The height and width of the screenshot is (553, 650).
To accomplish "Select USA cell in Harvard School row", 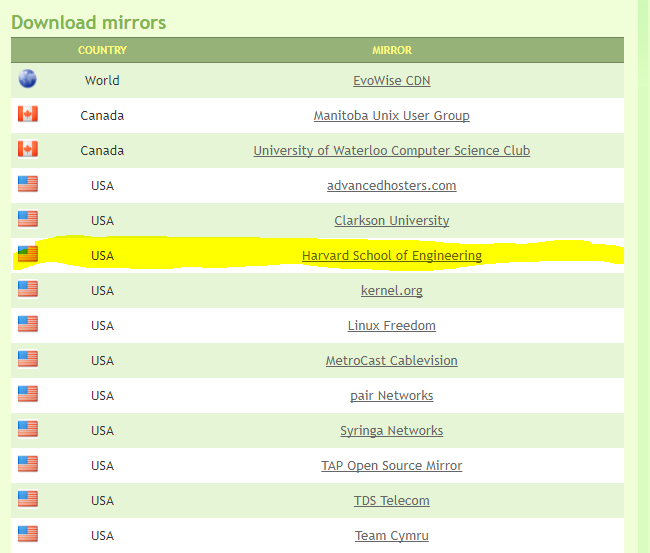I will click(102, 255).
